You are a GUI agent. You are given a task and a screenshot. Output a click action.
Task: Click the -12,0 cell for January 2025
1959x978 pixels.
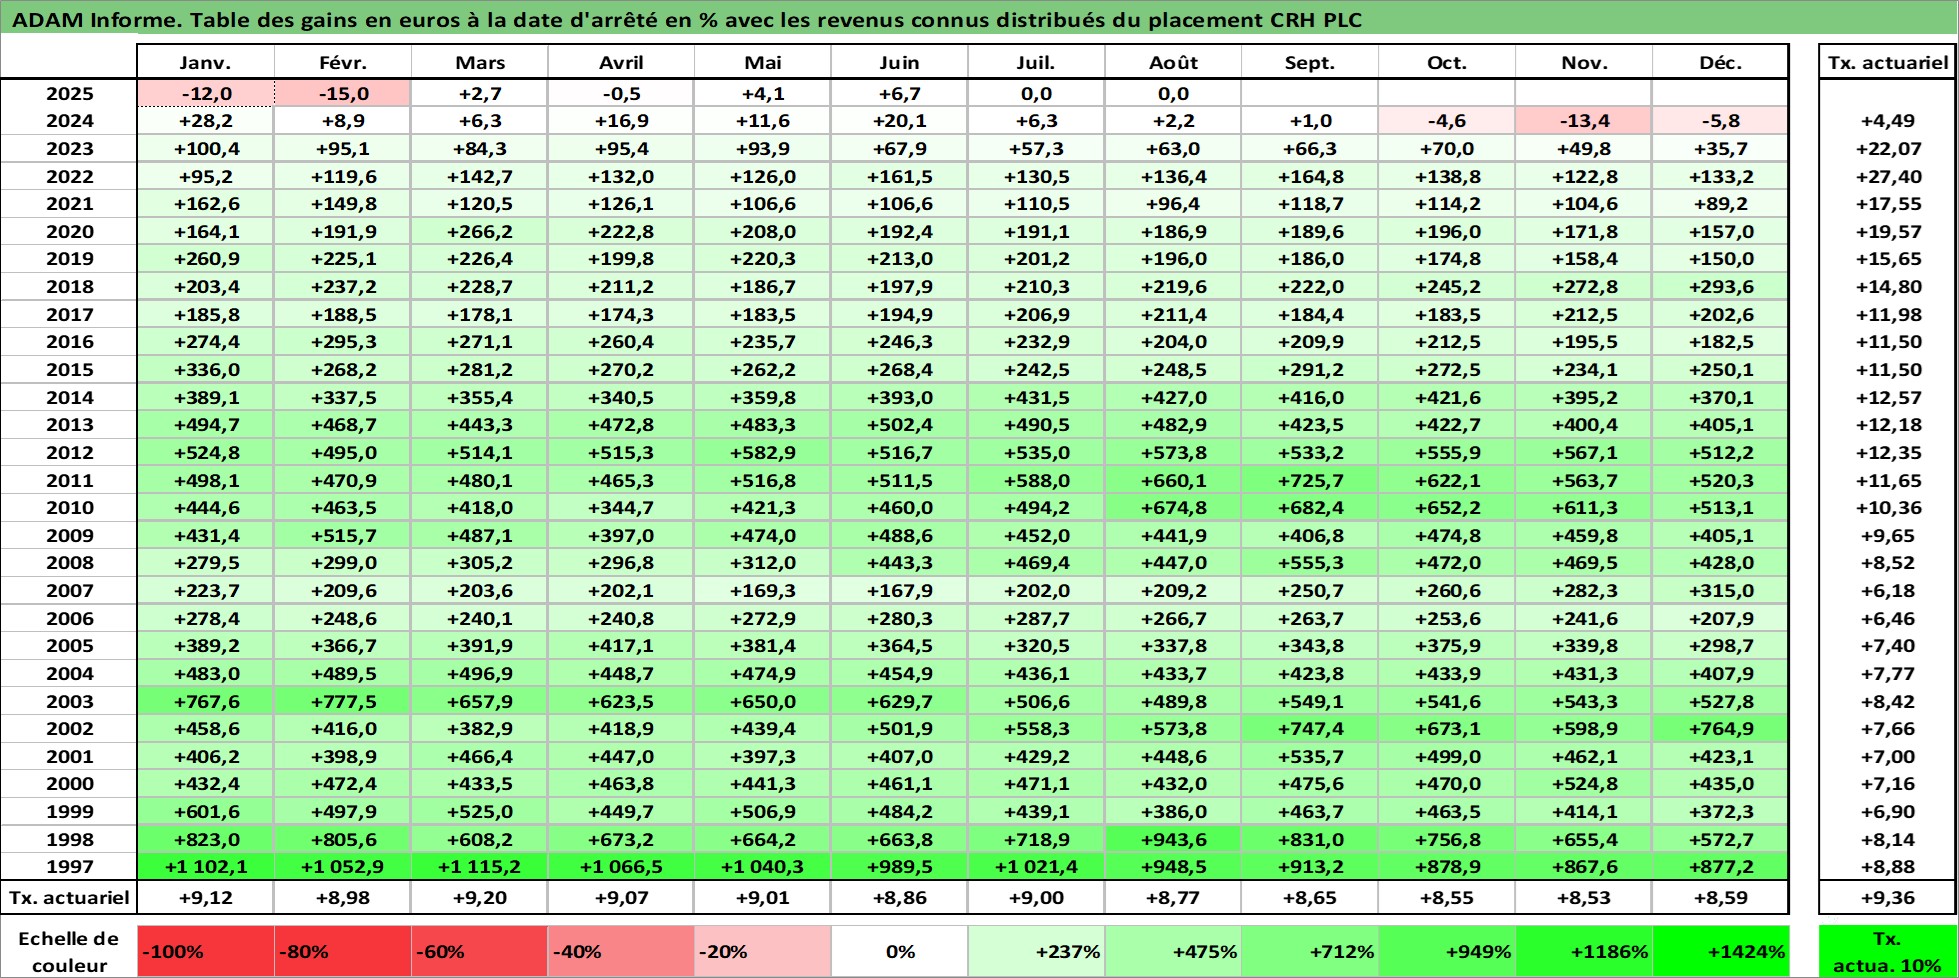click(x=205, y=93)
